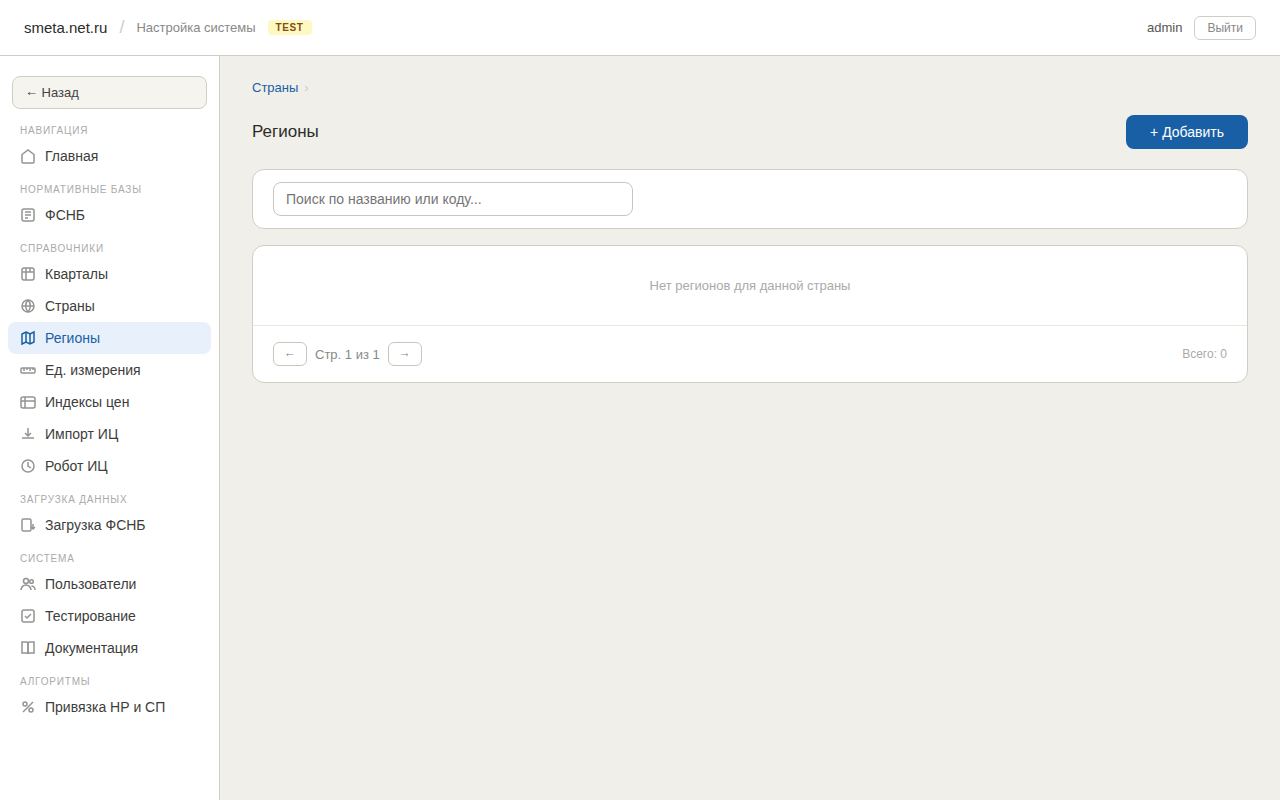Select Загрузка ФСНБ in the sidebar
The width and height of the screenshot is (1280, 800).
click(x=95, y=525)
